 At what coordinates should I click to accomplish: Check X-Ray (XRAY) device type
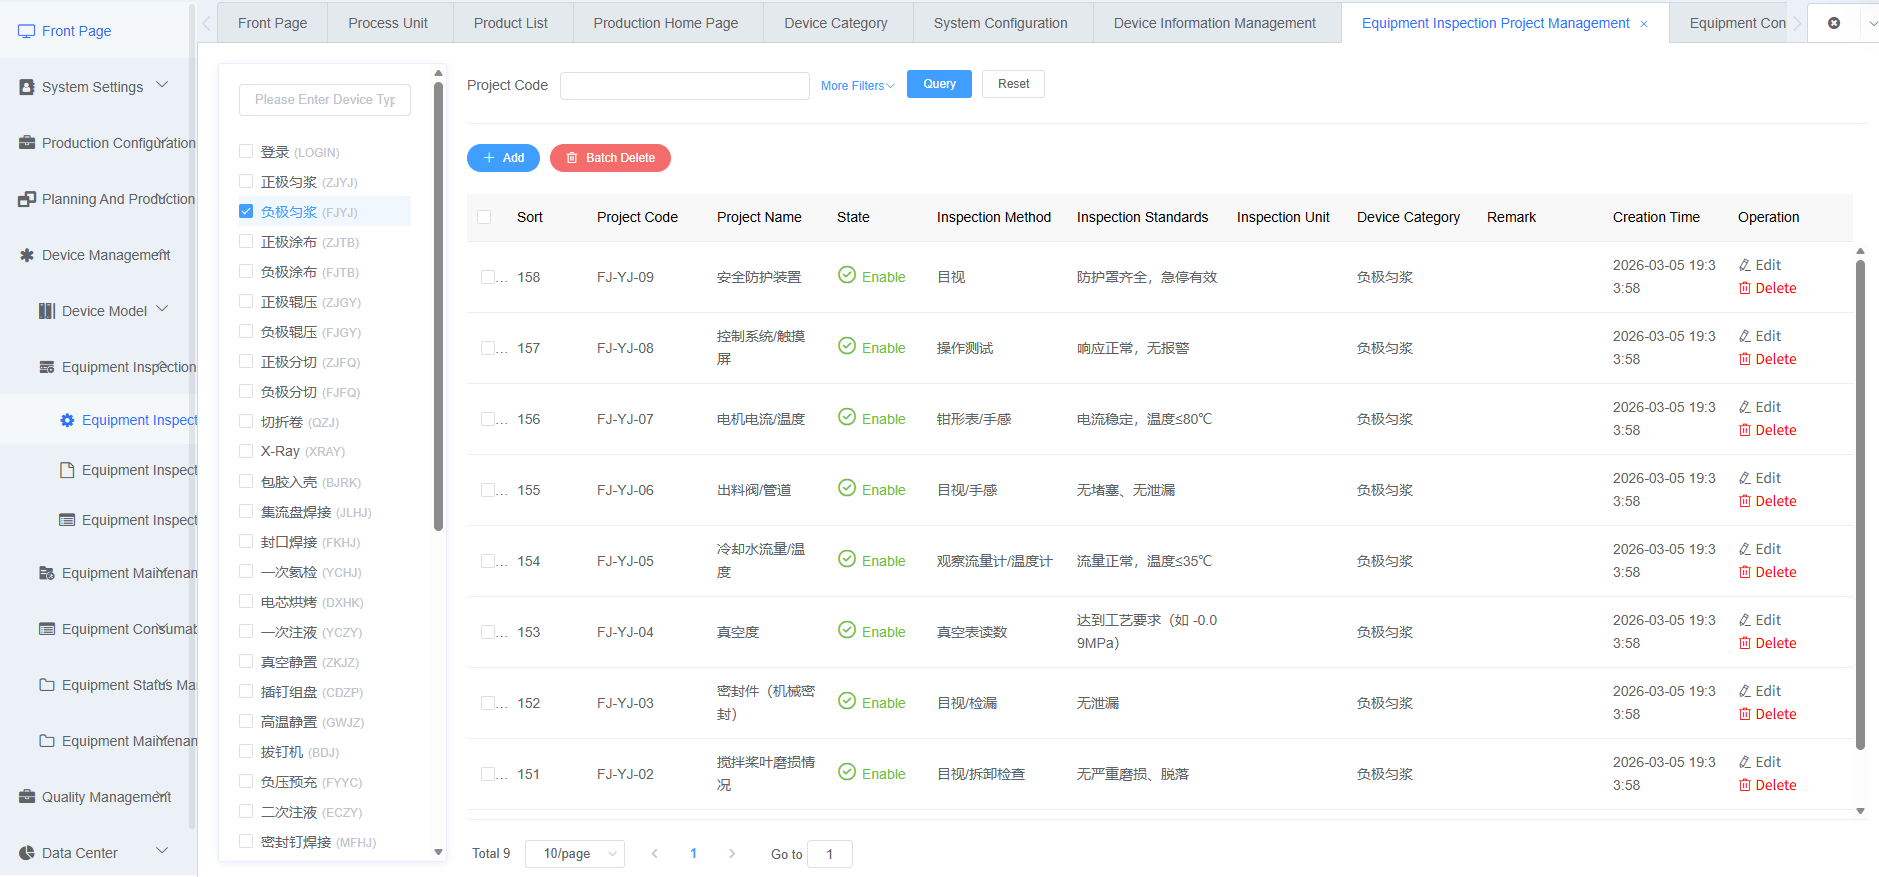(x=246, y=451)
